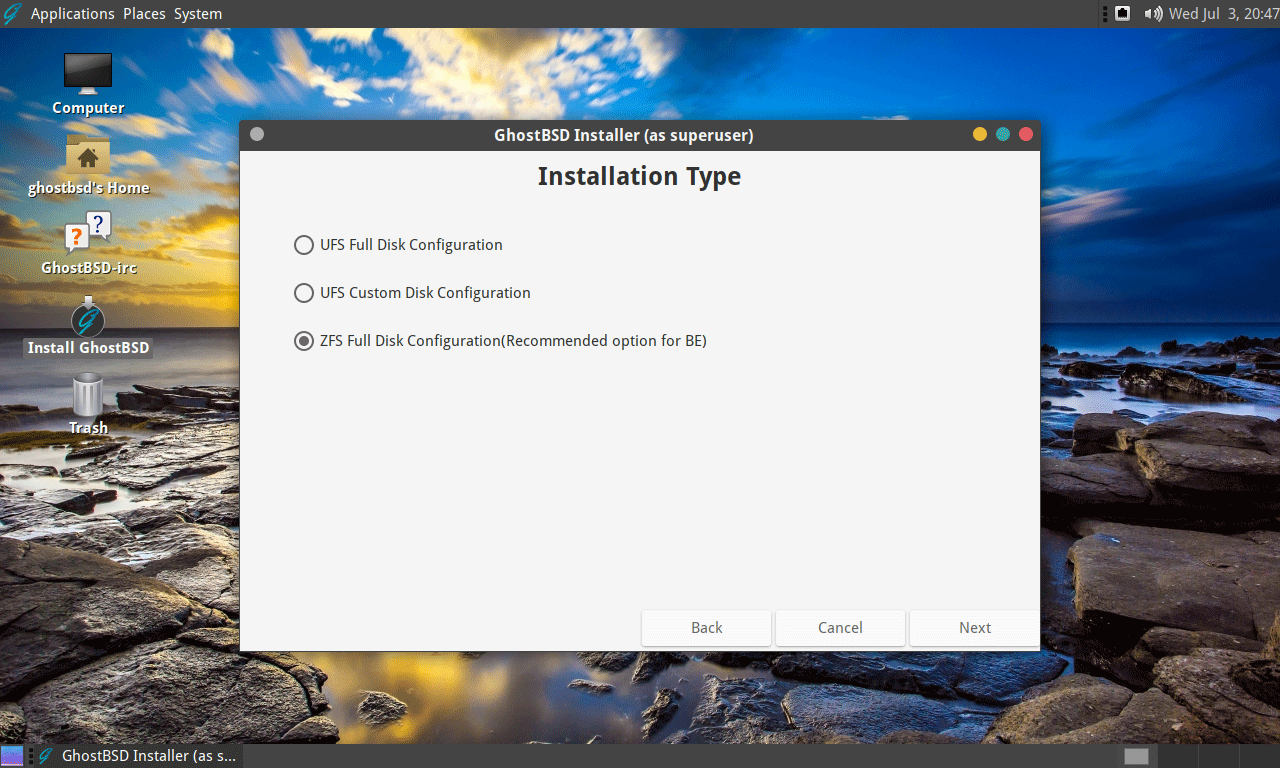Click the volume speaker tray icon

click(x=1153, y=13)
